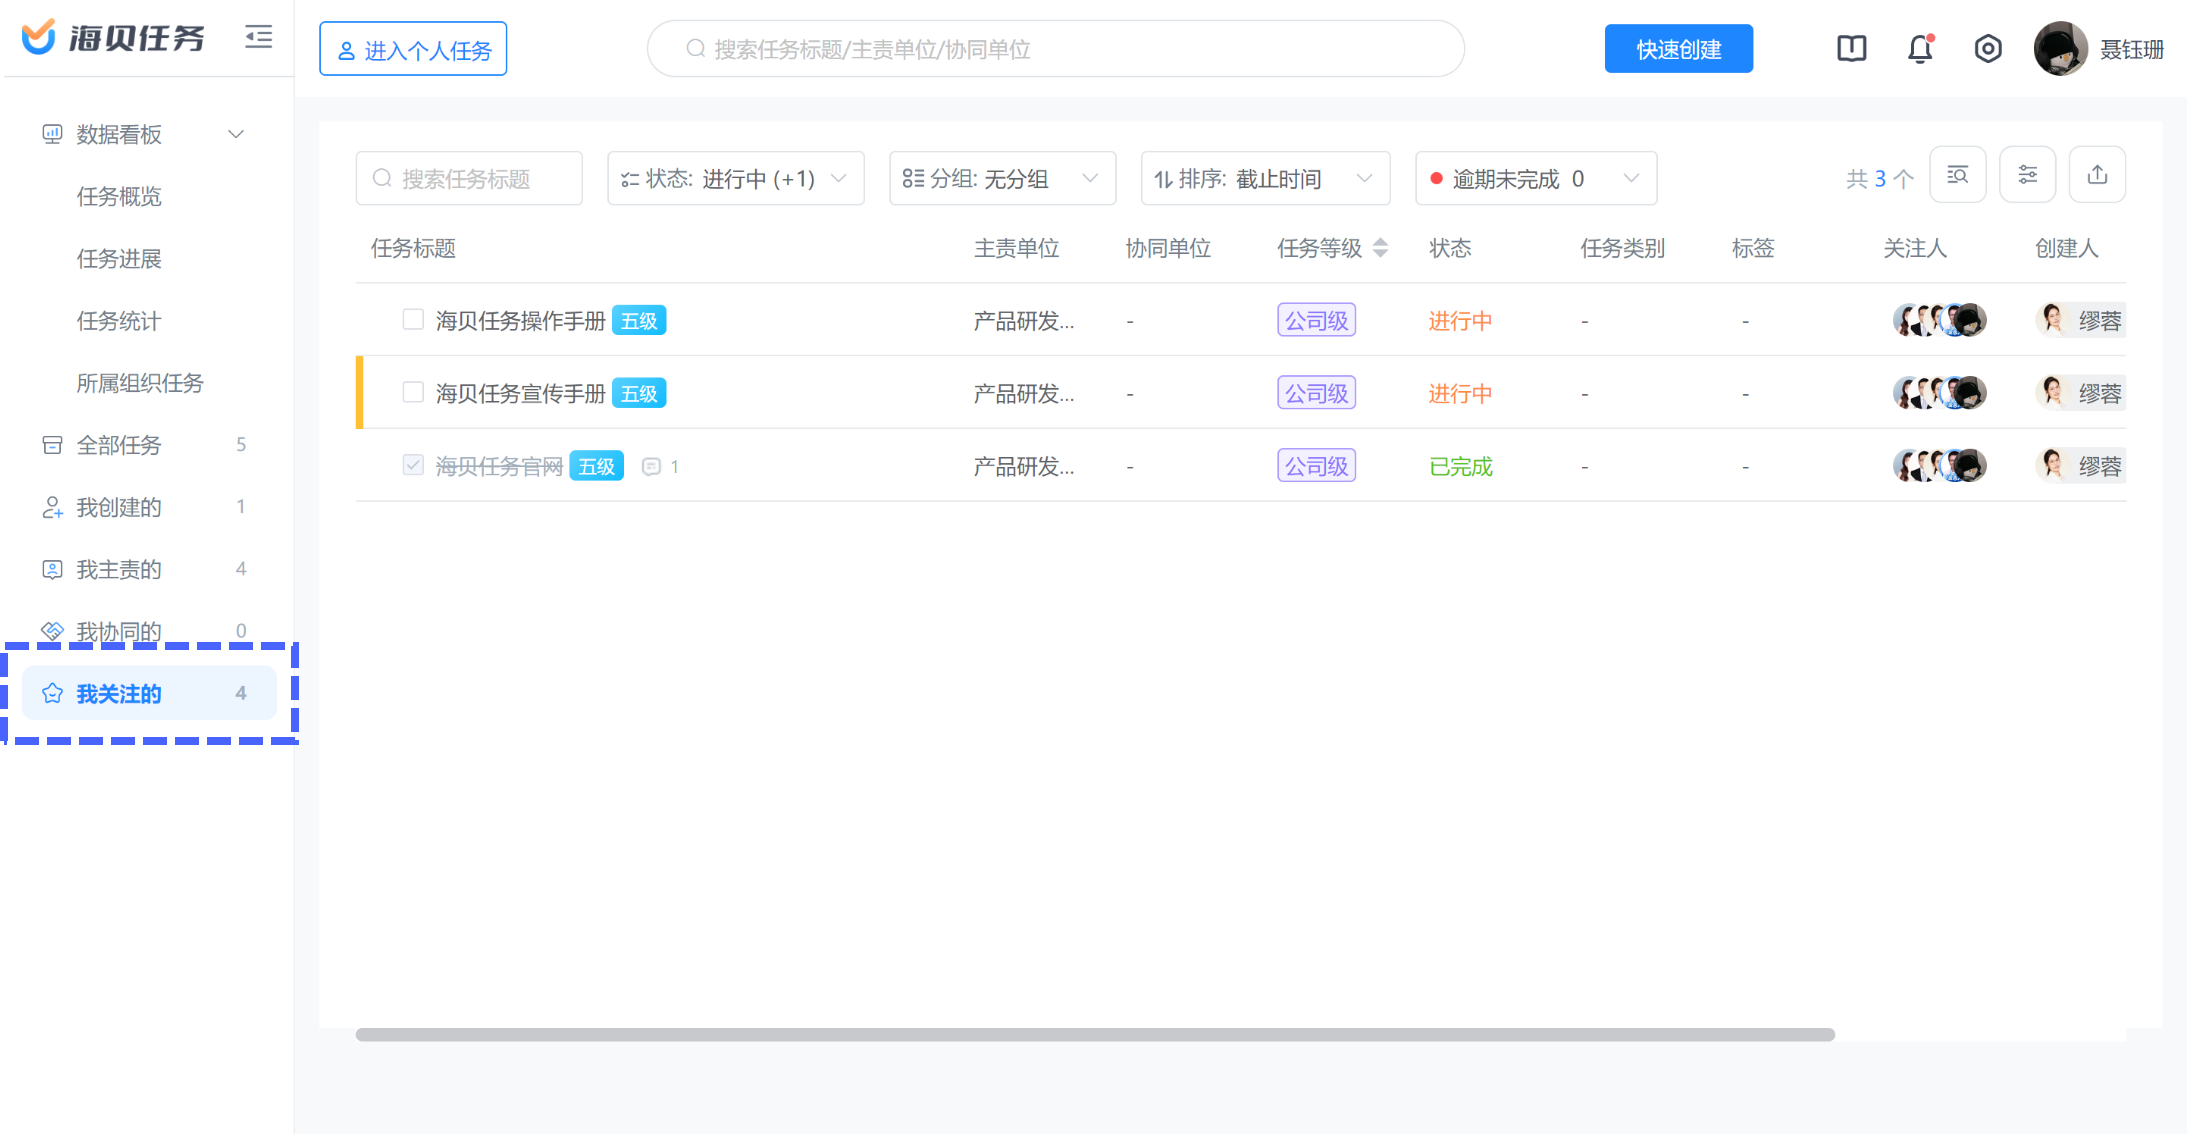Click 关注人 avatars in 海贝任务宣传手册 row
Screen dimensions: 2188x1134
coord(1939,393)
